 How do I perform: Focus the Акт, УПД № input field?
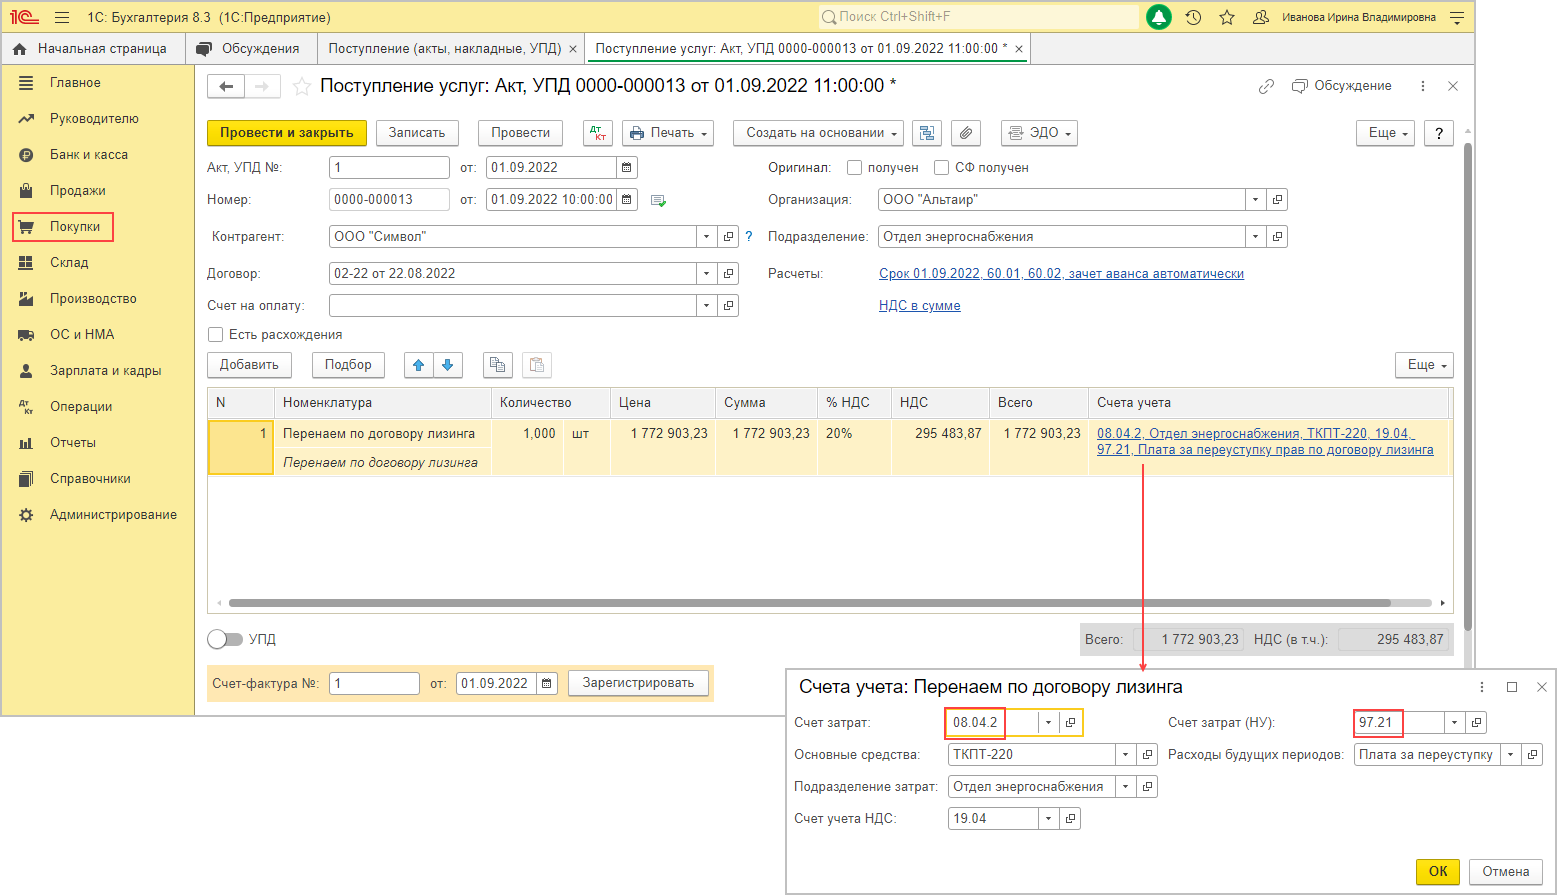coord(389,168)
